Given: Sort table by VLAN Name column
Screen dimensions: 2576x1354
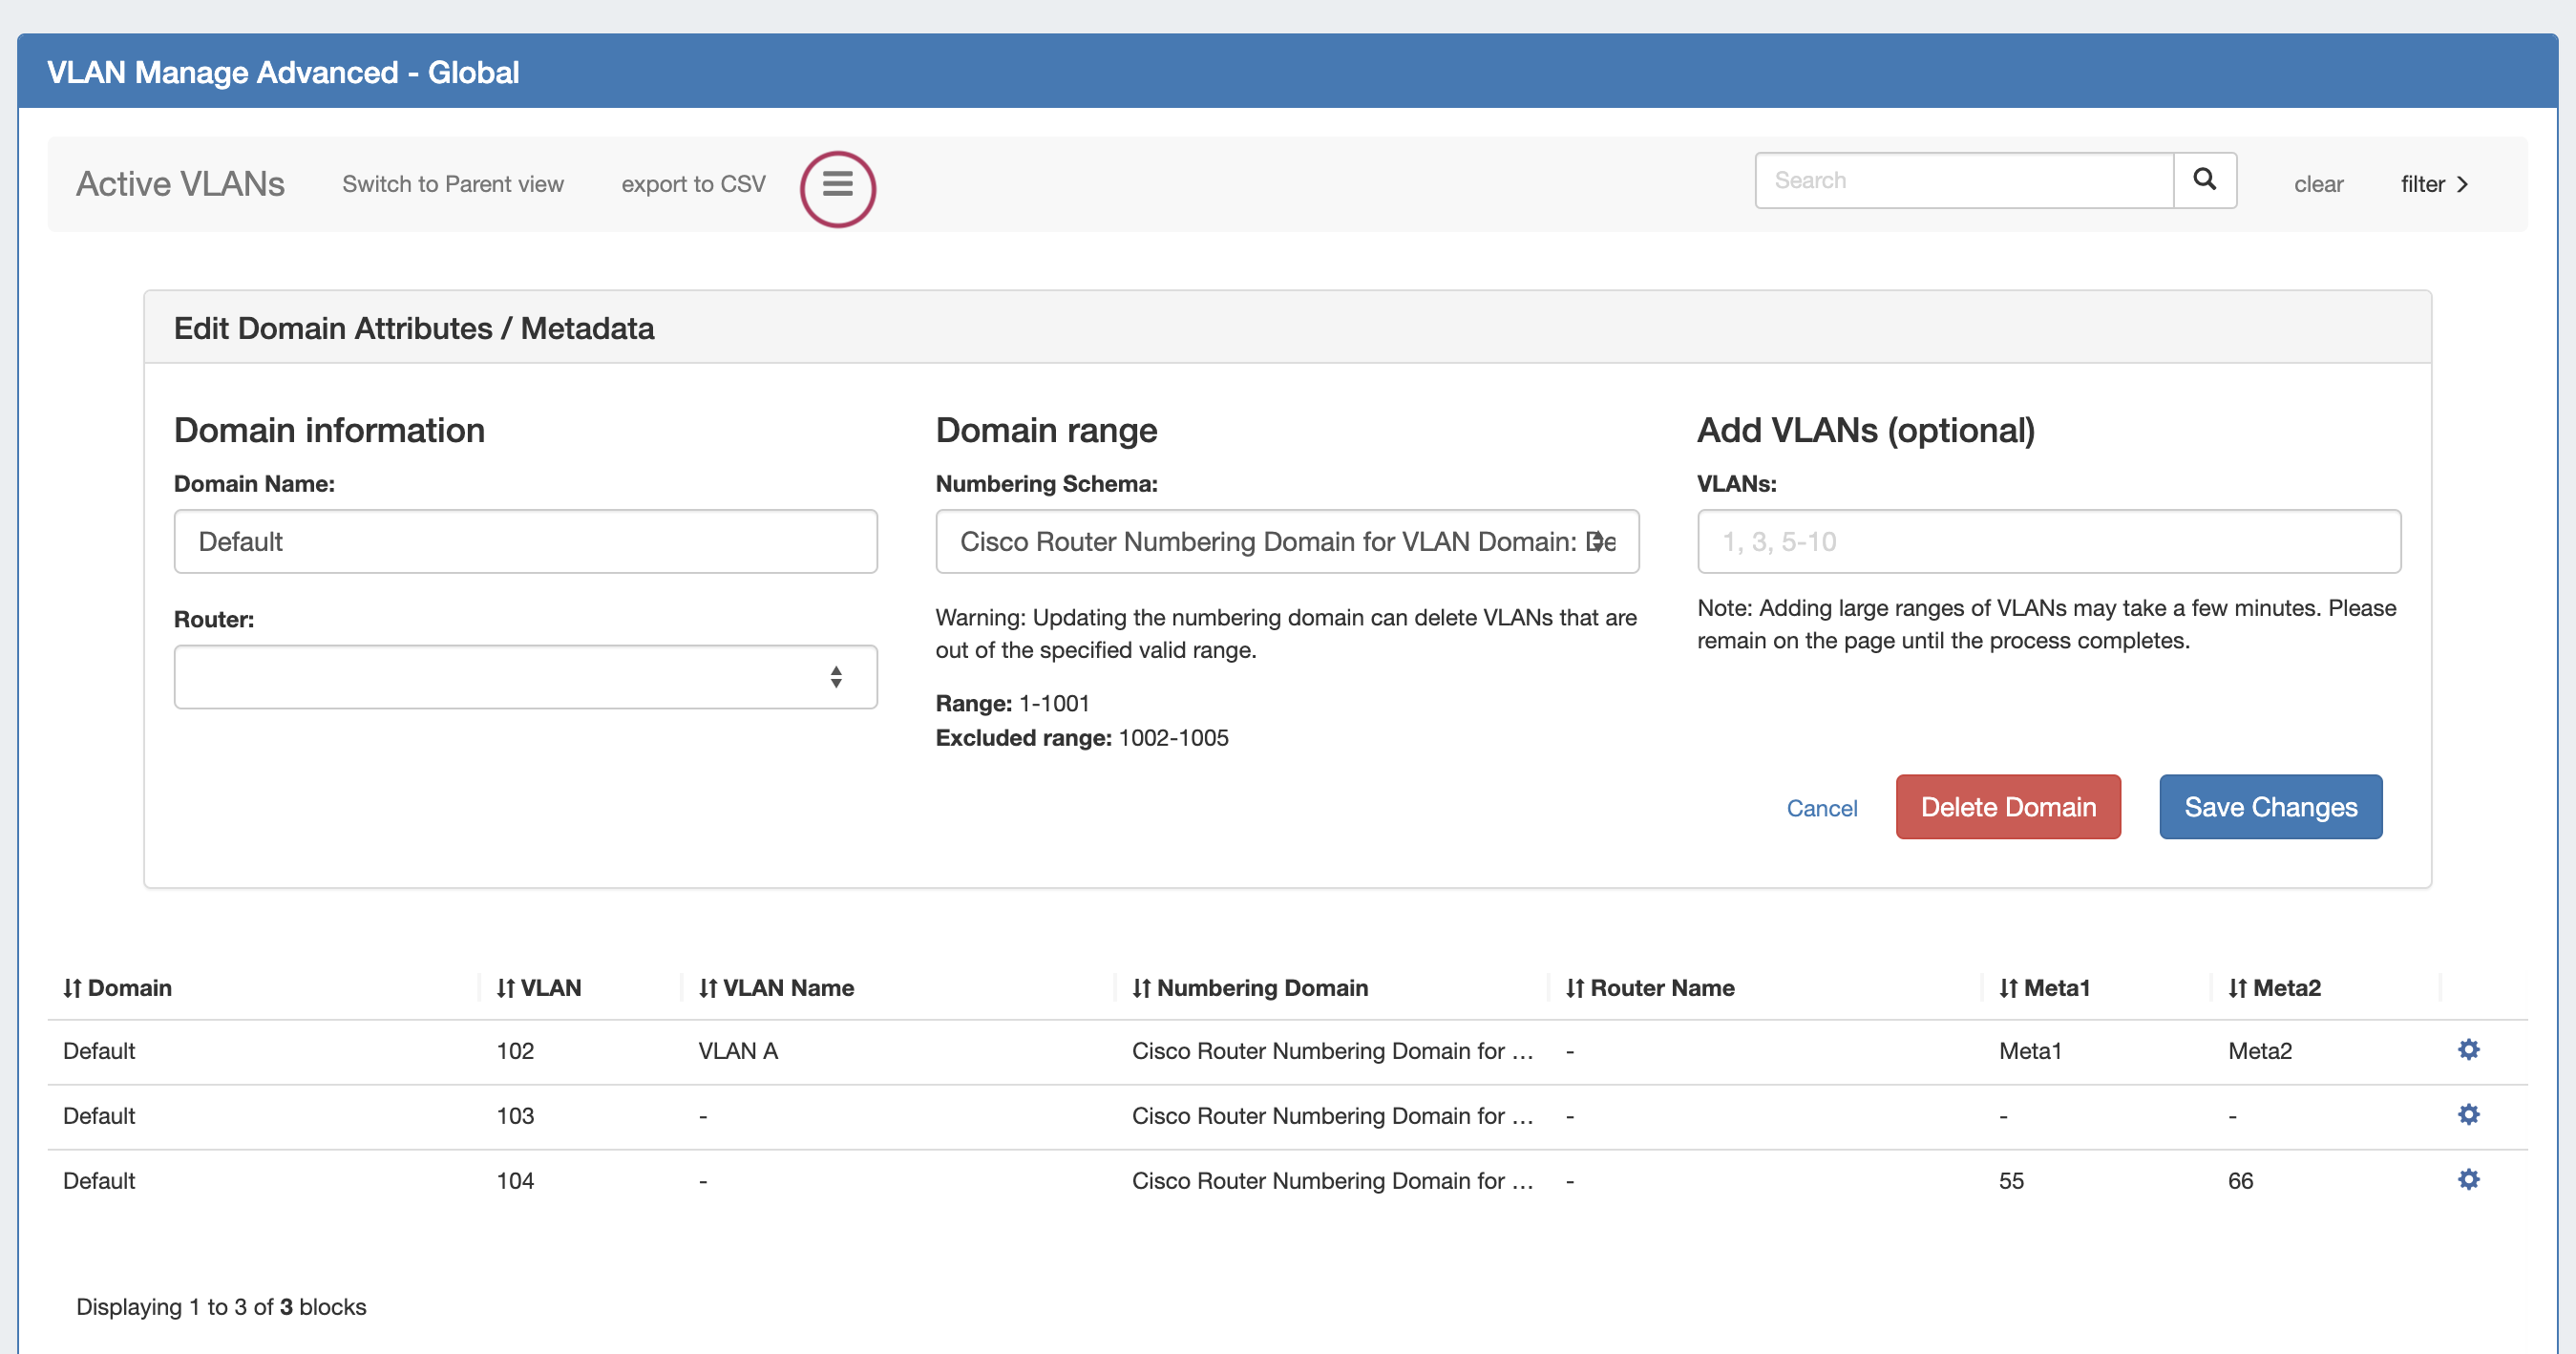Looking at the screenshot, I should coord(776,988).
